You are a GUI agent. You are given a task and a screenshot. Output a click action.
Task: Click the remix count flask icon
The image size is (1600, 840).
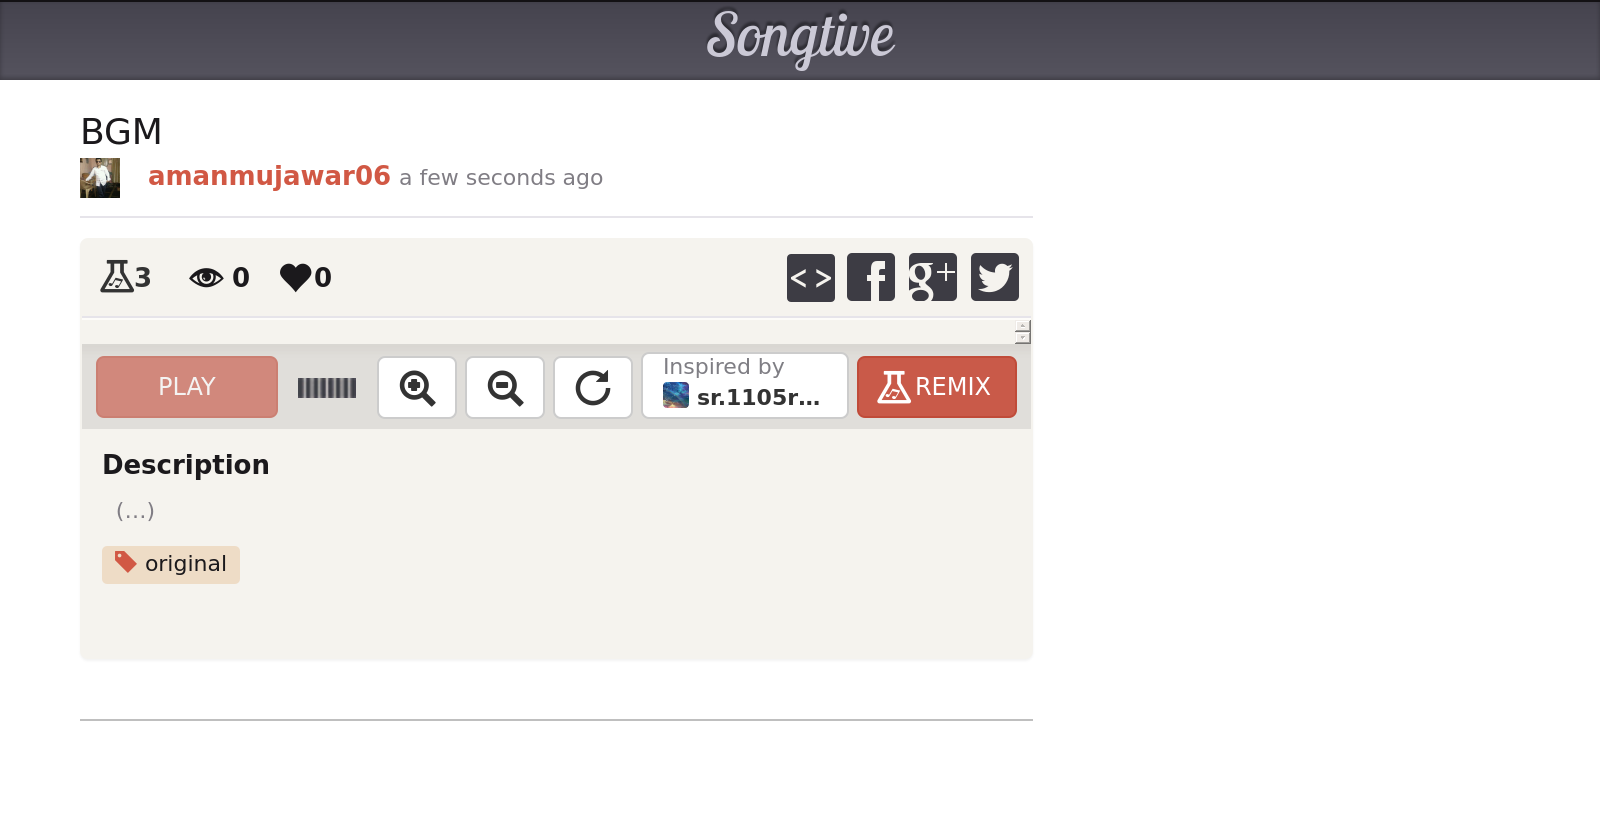point(117,276)
